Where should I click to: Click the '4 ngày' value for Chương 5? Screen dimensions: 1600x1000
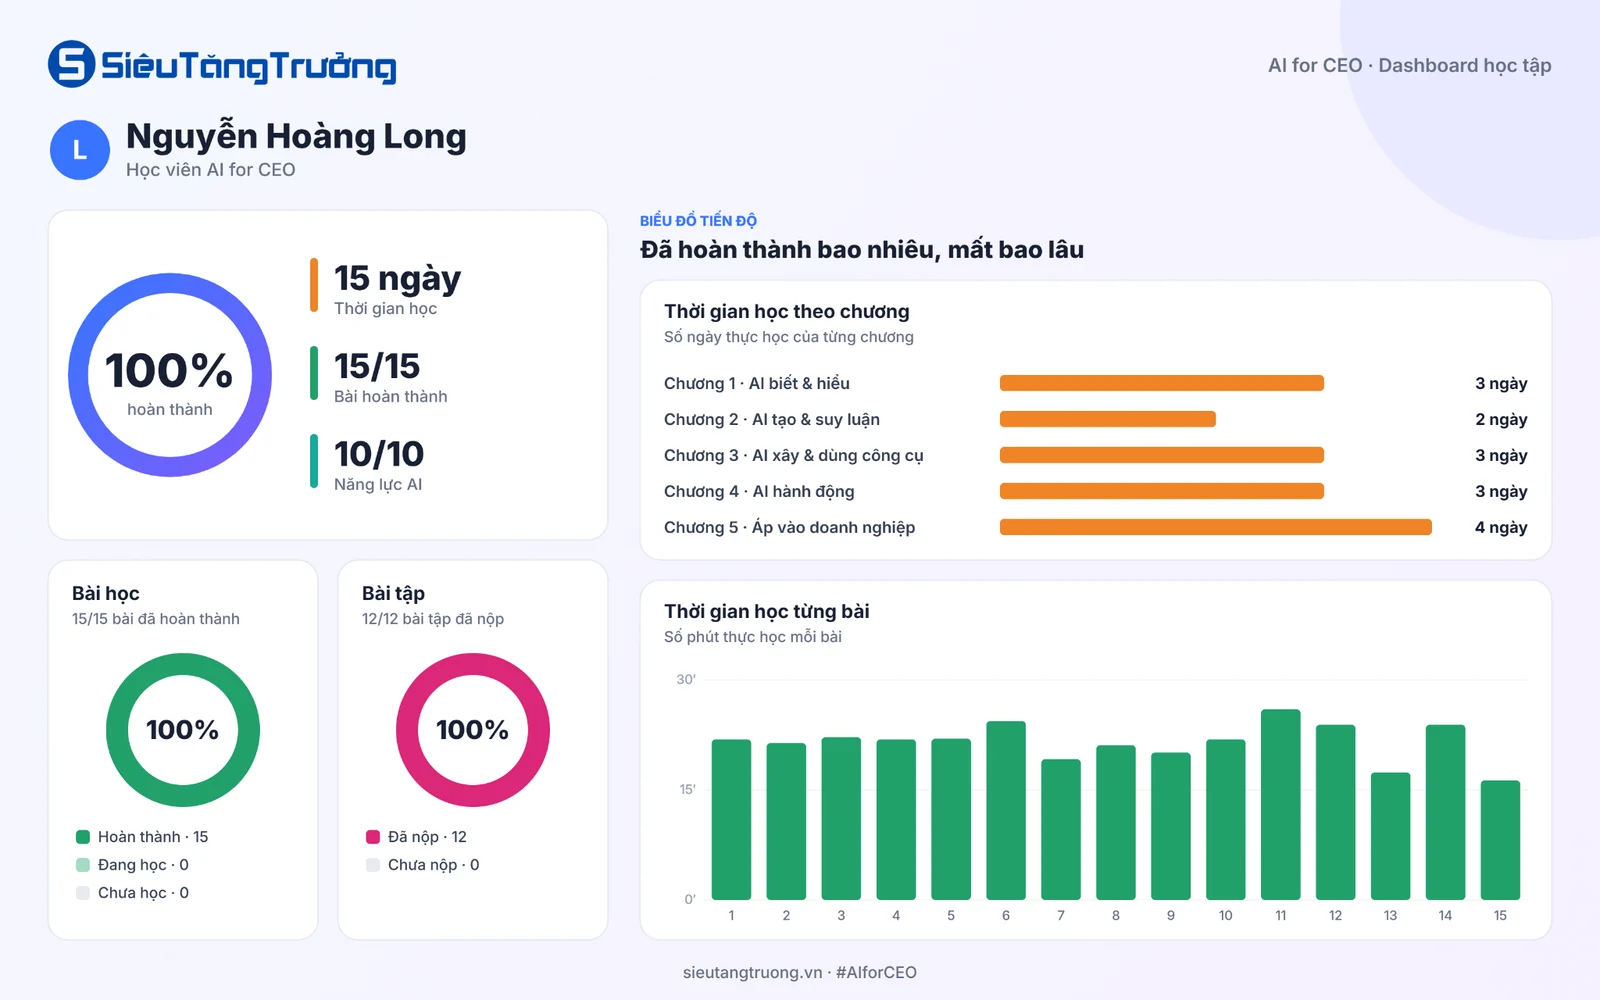pos(1501,527)
